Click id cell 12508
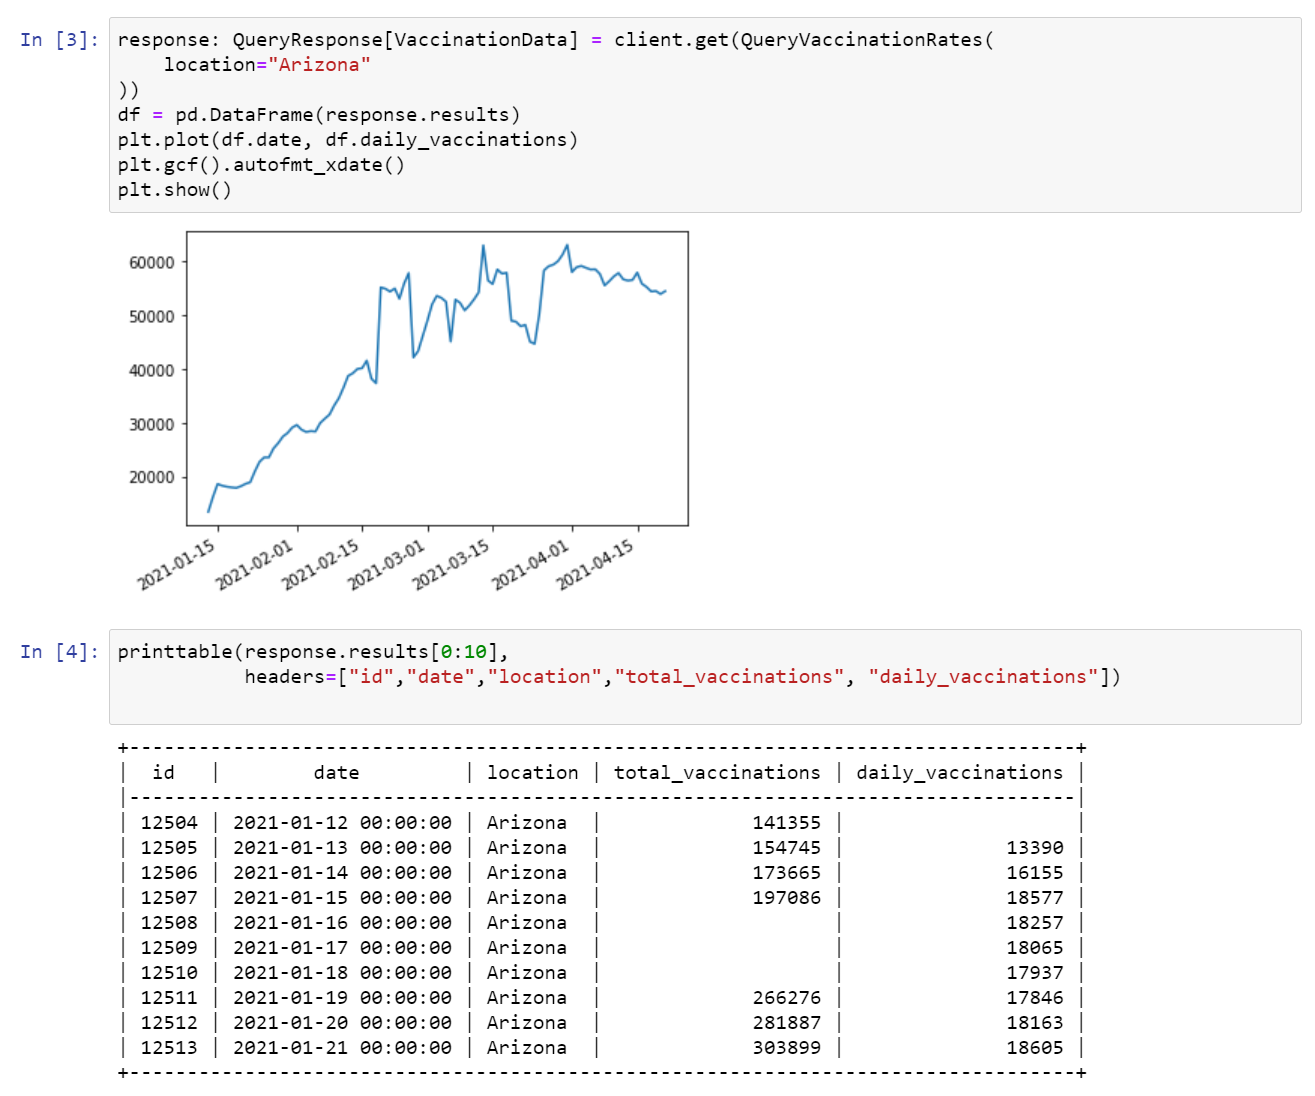 [169, 923]
